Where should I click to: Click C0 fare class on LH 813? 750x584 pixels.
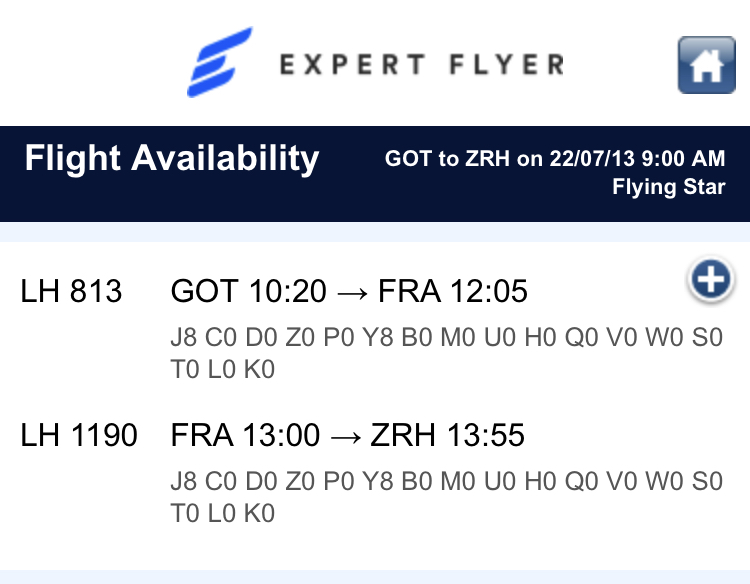click(221, 338)
